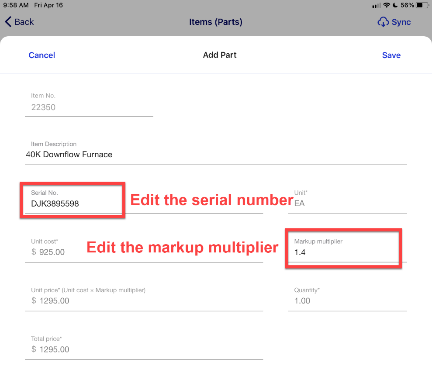Tap the Sync text link
432x374 pixels.
coord(401,22)
